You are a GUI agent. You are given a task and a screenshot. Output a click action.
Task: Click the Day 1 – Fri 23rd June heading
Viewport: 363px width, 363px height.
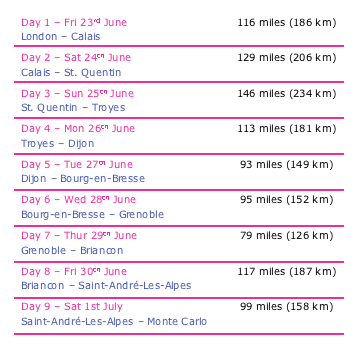[74, 22]
